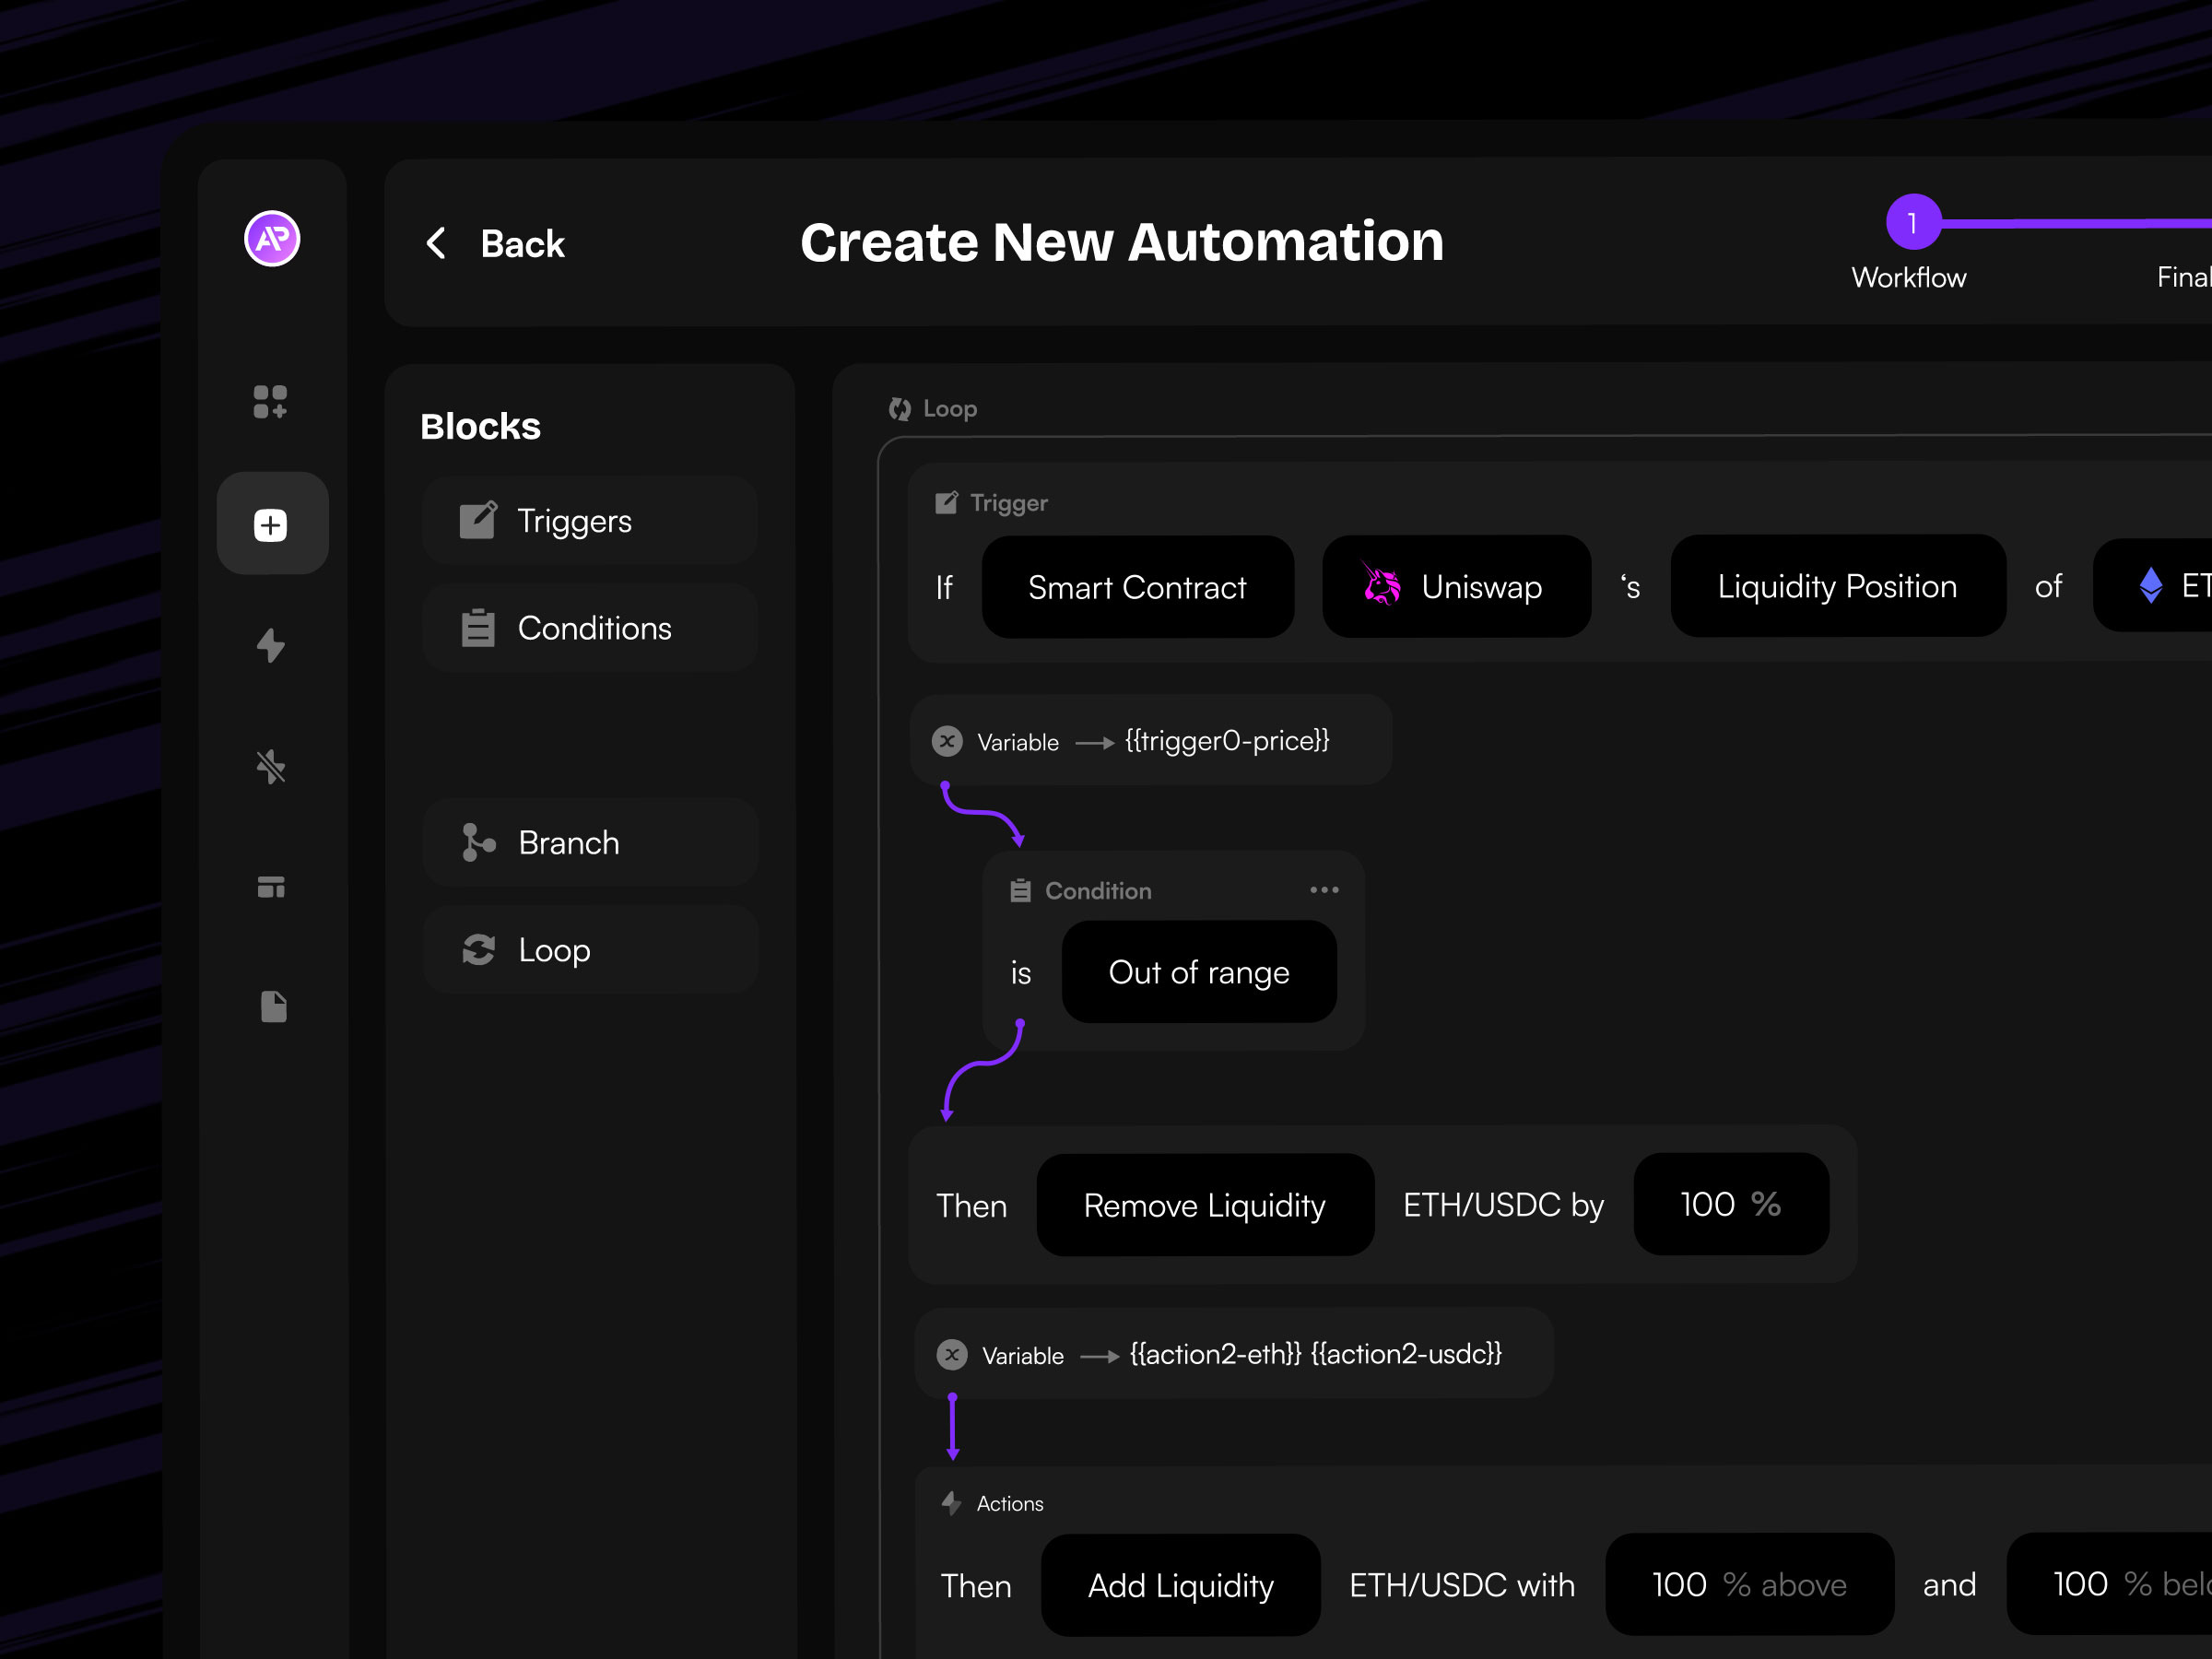Click the 100 % value field for Remove Liquidity
2212x1659 pixels.
pyautogui.click(x=1729, y=1204)
